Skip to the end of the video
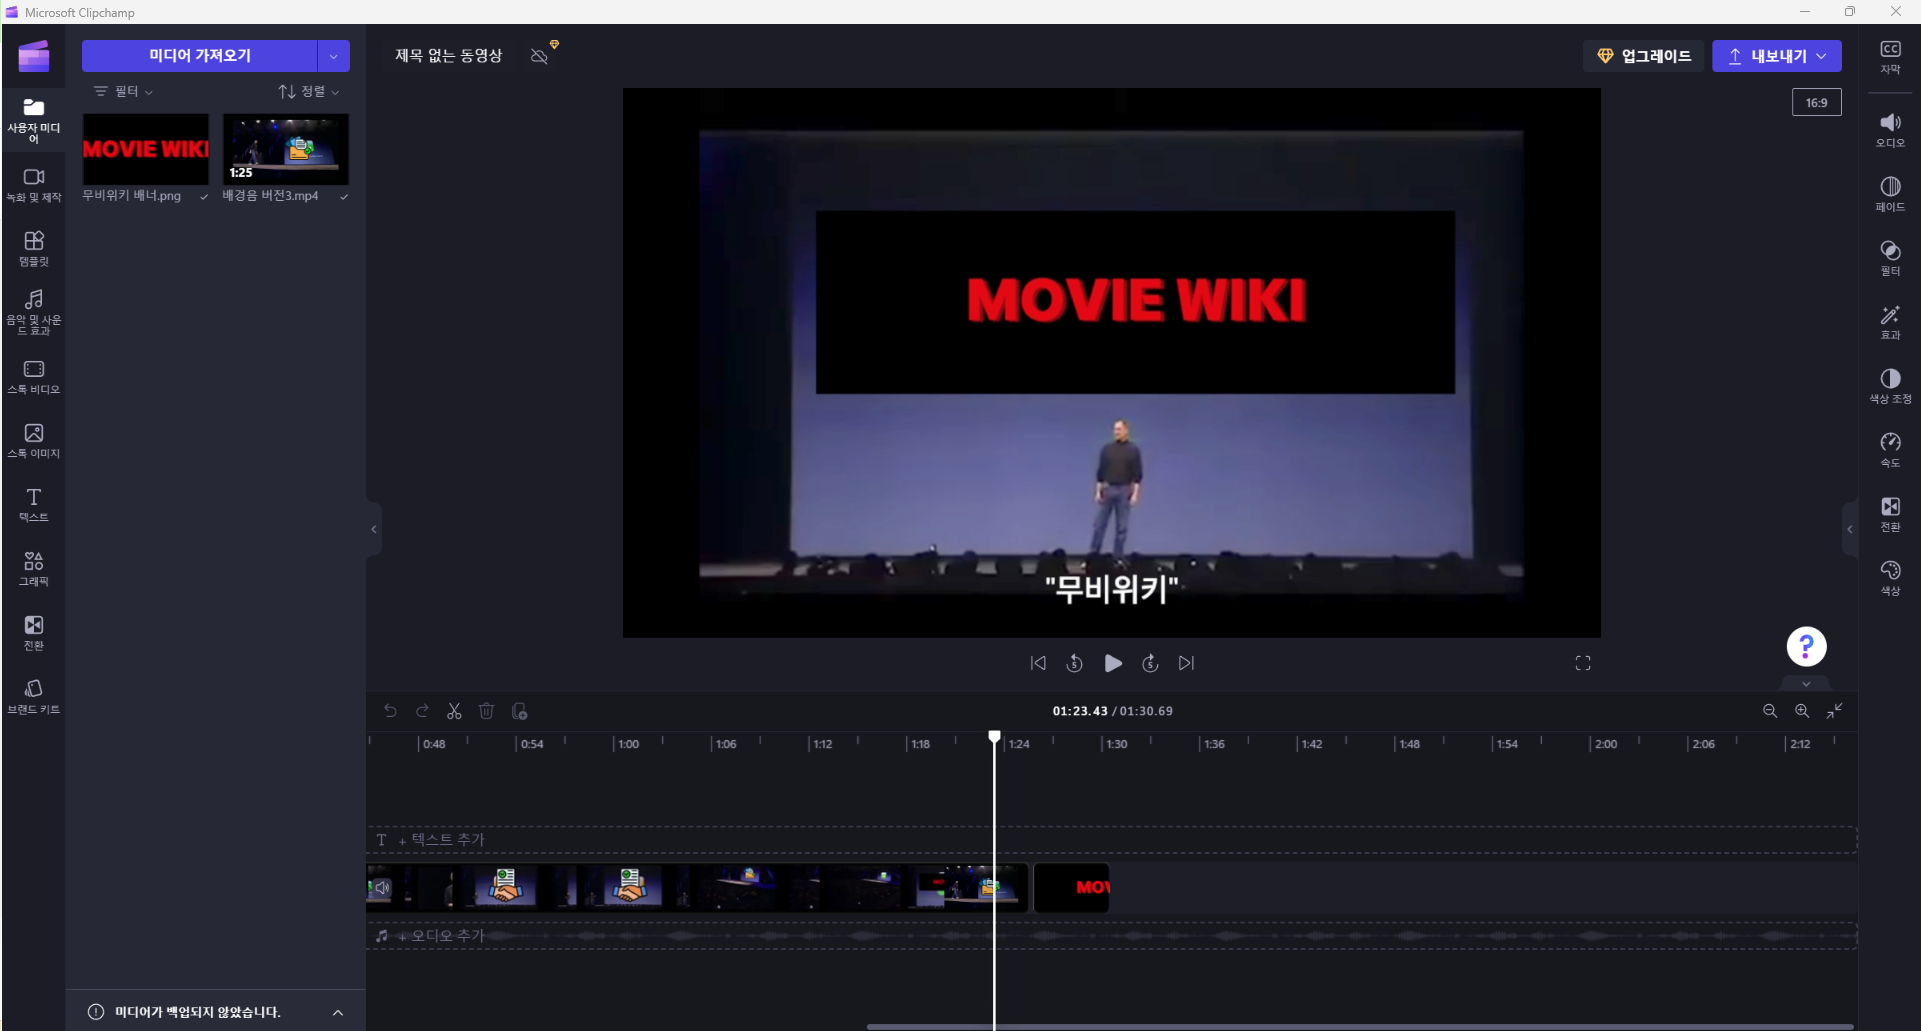Viewport: 1921px width, 1031px height. (x=1186, y=663)
